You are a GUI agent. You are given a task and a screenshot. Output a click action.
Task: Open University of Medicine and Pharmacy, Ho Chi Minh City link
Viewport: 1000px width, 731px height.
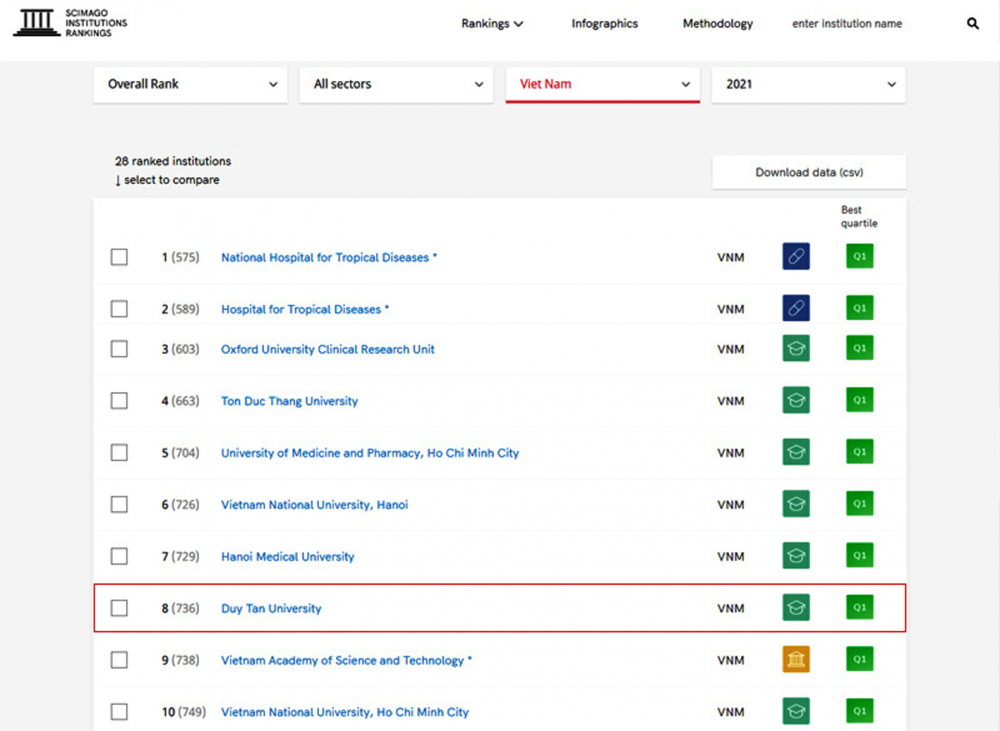[370, 453]
